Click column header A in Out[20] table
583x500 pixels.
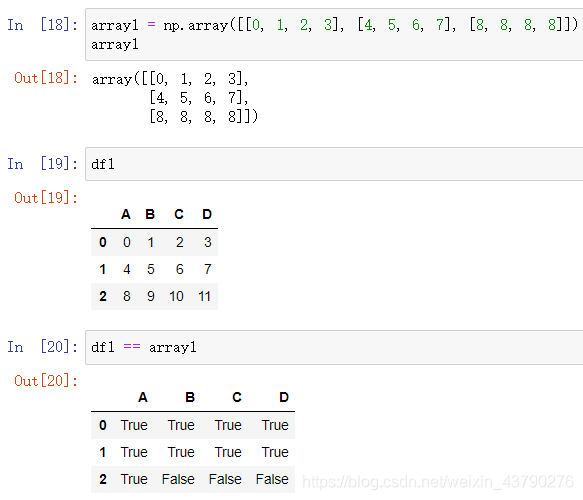click(143, 397)
